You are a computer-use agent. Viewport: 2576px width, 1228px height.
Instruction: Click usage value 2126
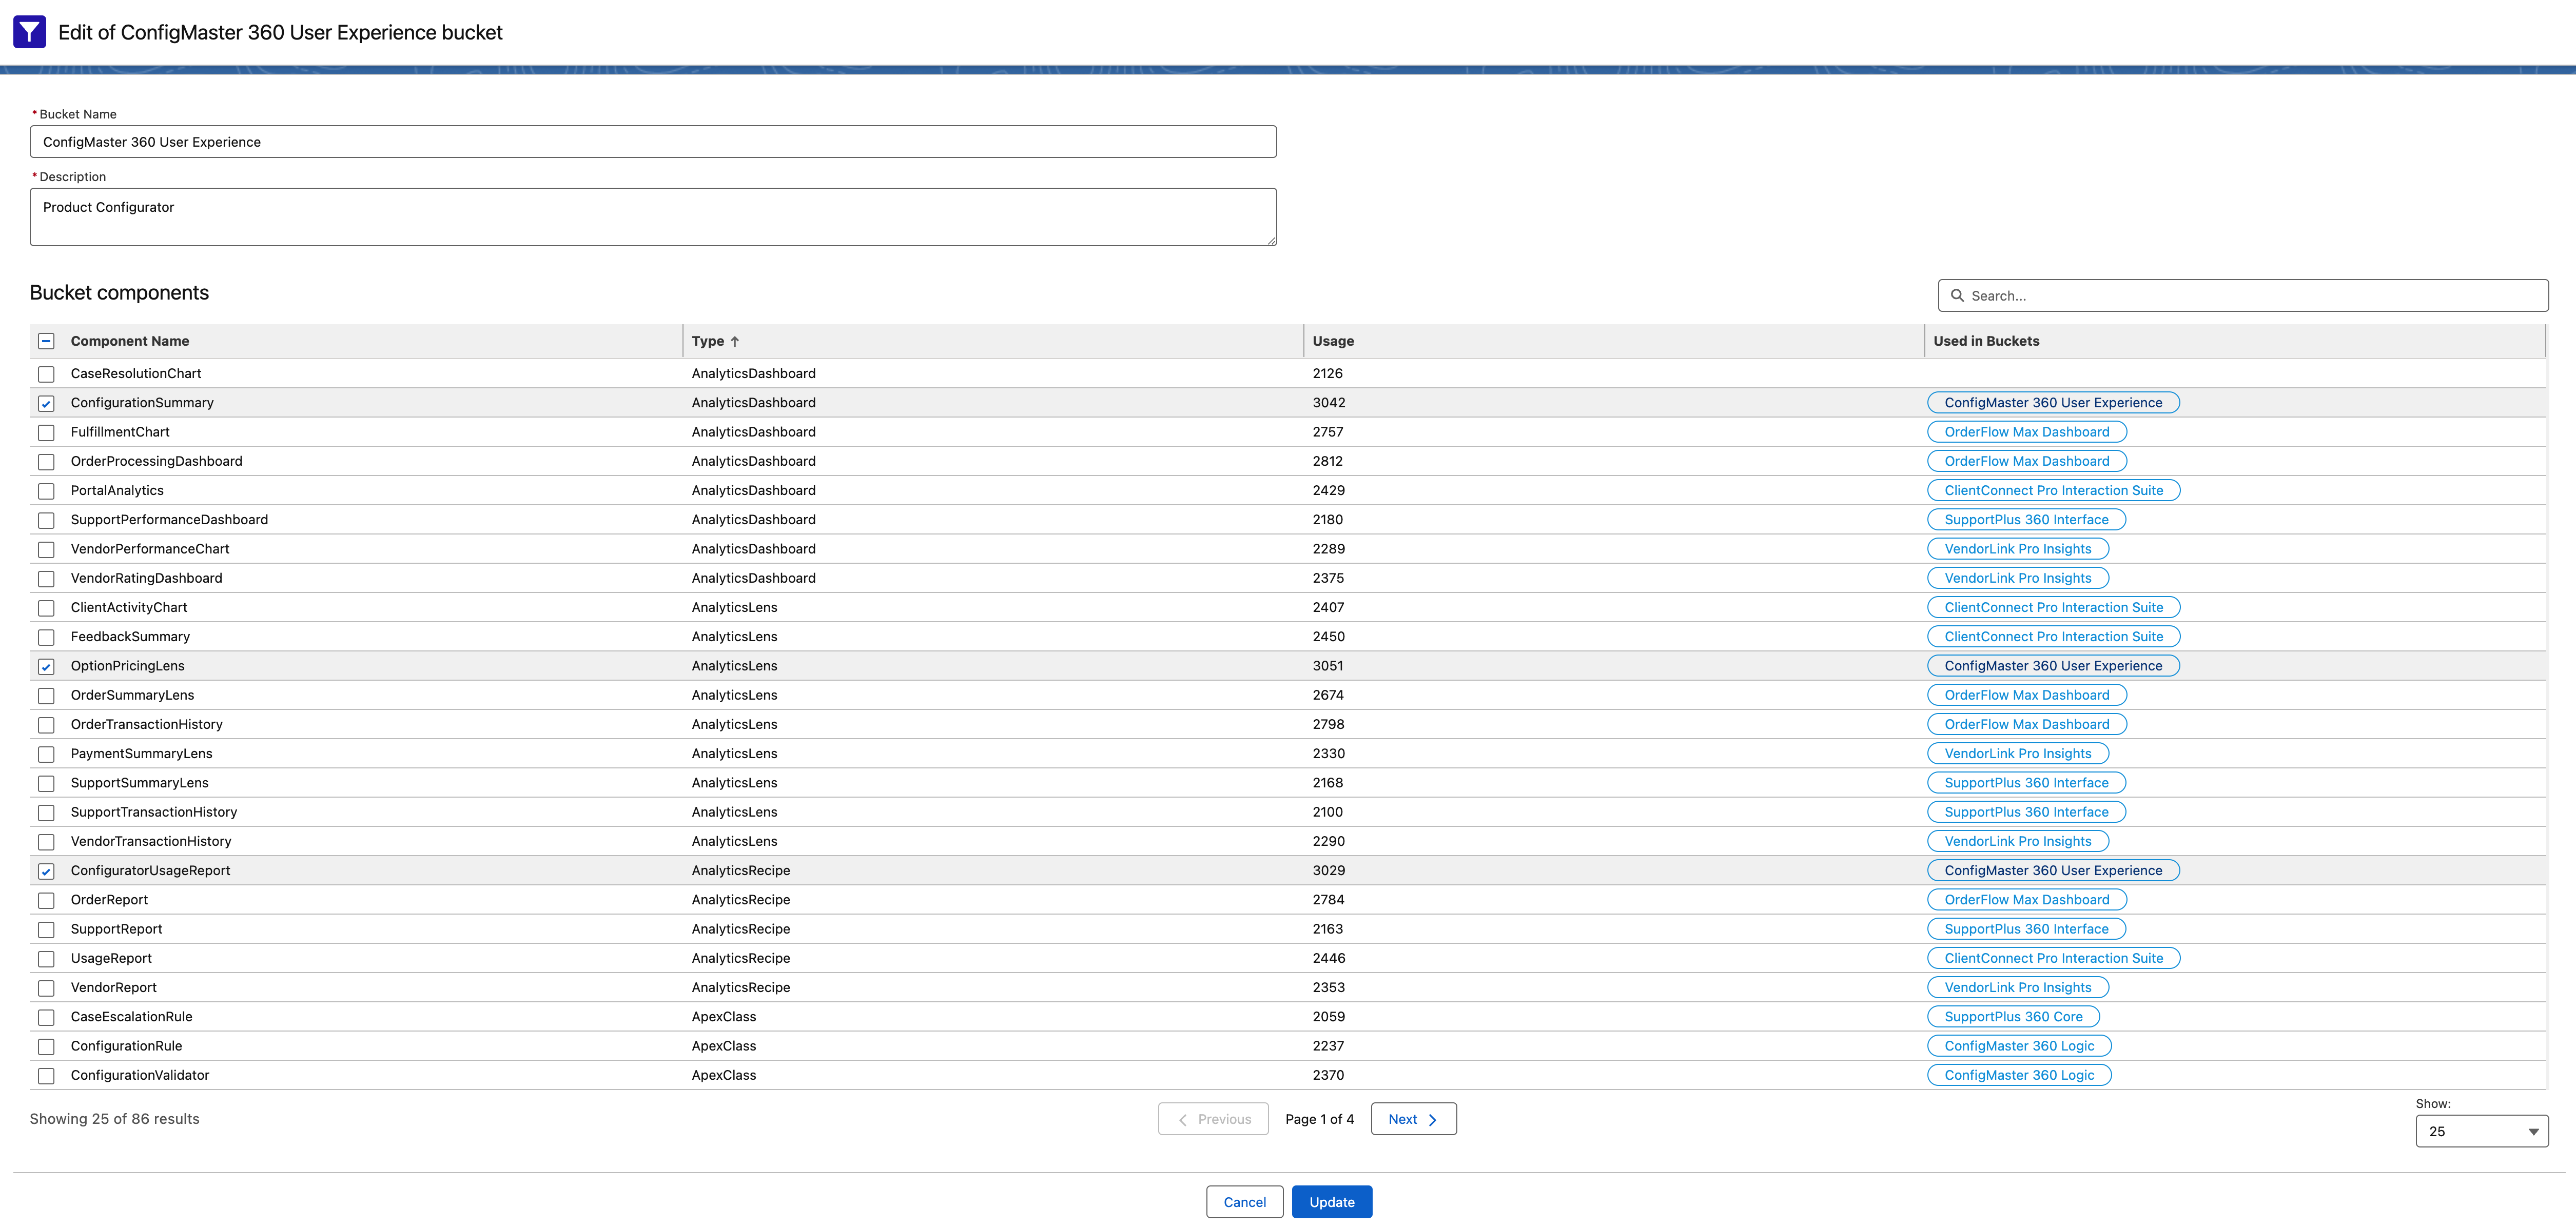tap(1328, 373)
